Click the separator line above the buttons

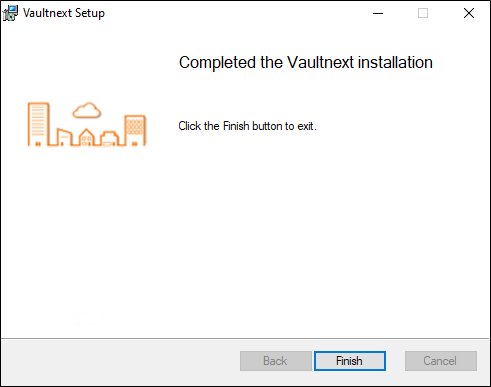point(245,339)
